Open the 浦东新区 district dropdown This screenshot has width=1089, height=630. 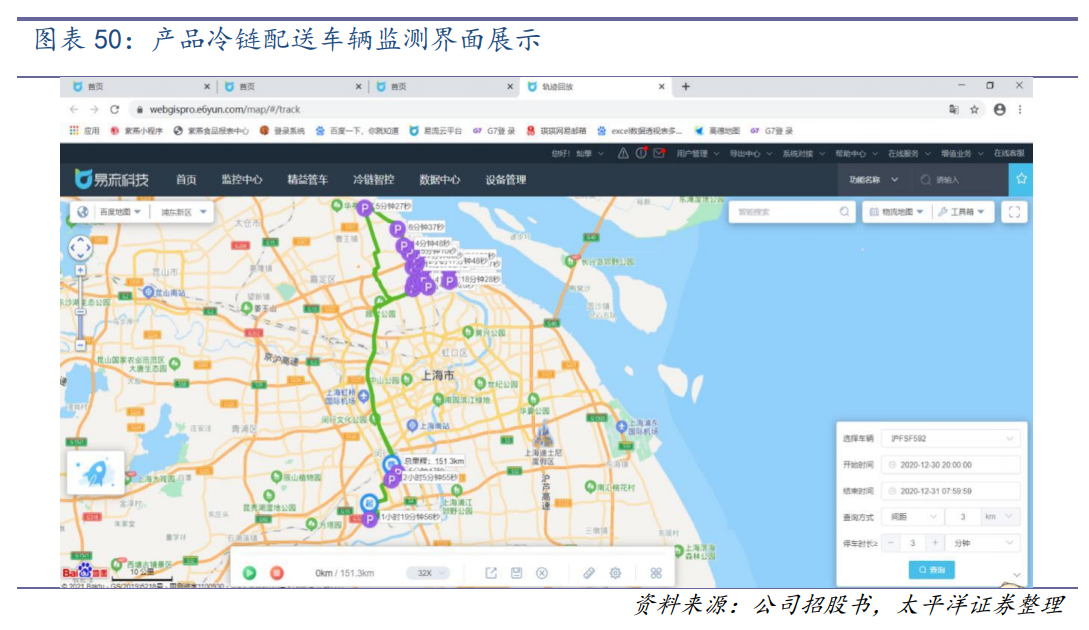coord(183,212)
